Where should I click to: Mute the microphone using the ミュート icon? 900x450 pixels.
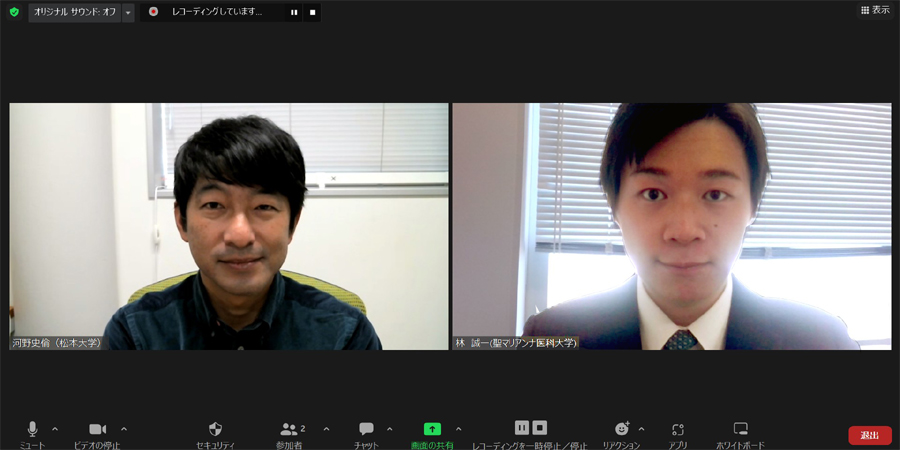(x=32, y=429)
